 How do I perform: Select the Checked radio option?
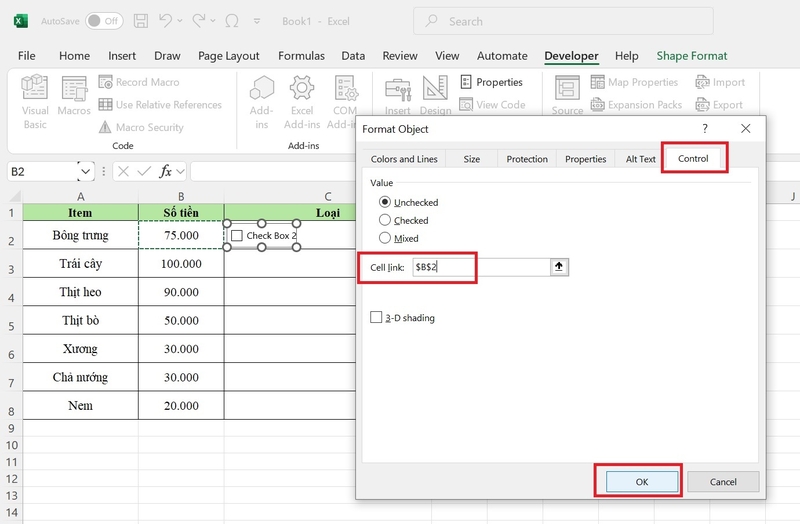[x=404, y=220]
